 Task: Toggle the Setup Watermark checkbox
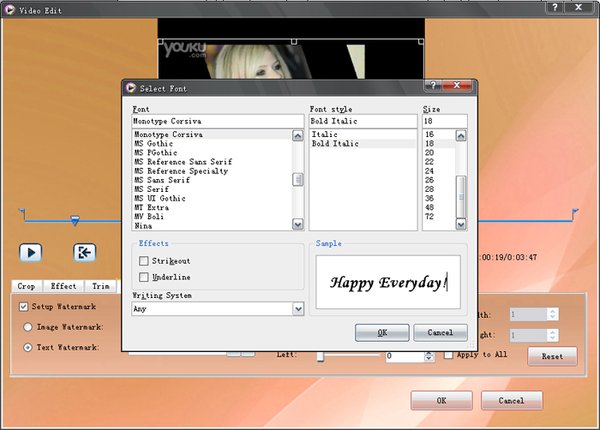pos(25,306)
